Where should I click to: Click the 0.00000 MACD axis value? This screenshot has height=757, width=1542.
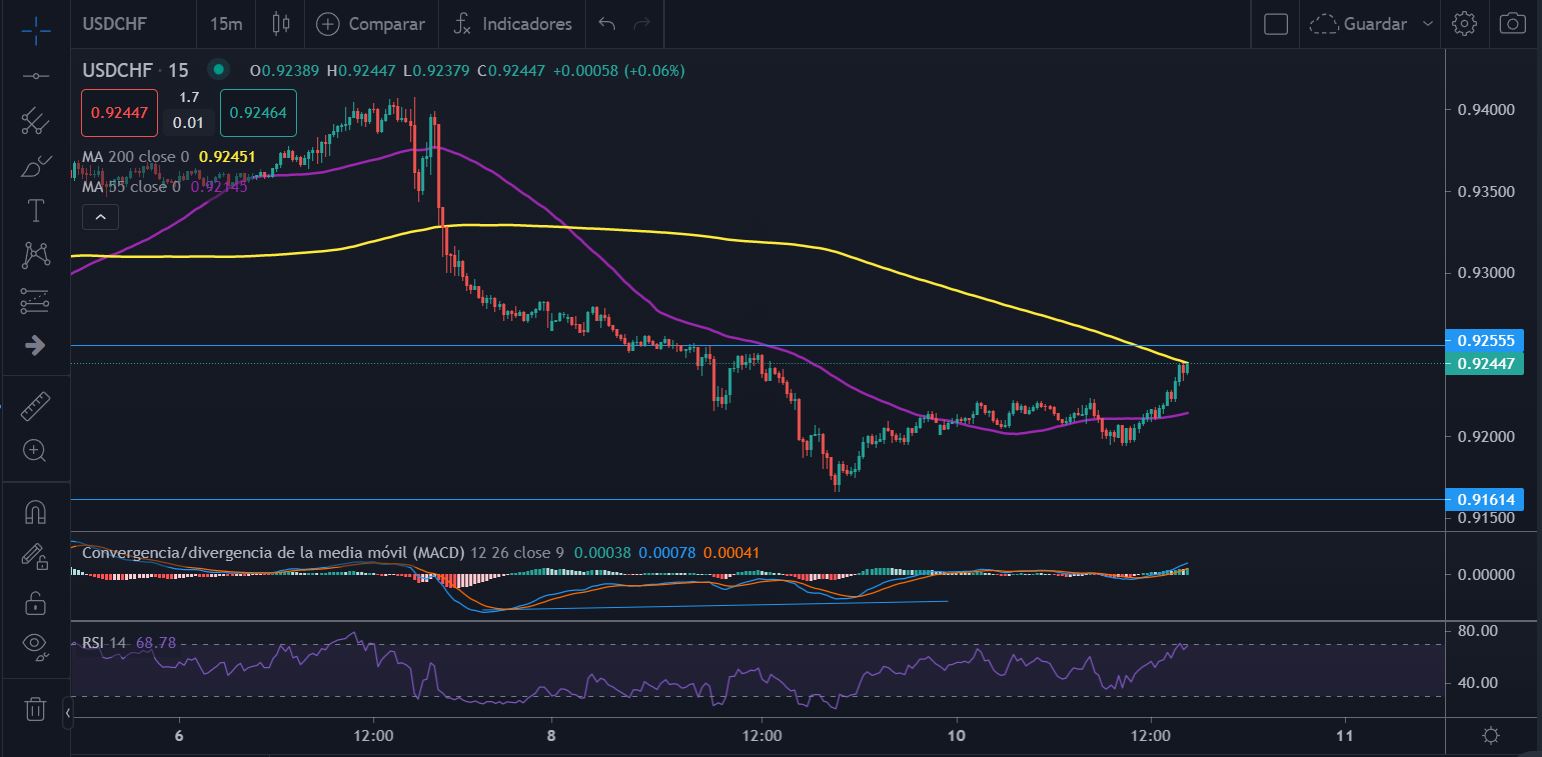point(1486,575)
